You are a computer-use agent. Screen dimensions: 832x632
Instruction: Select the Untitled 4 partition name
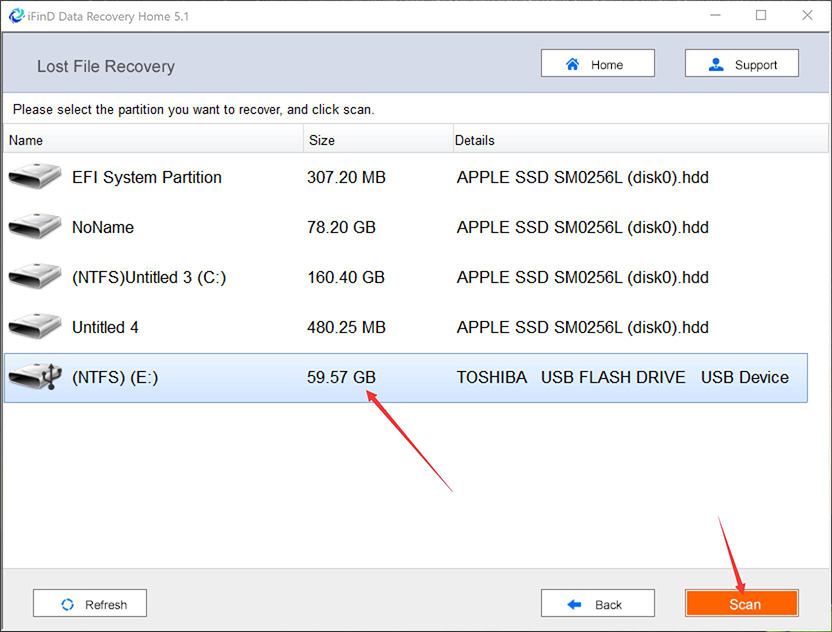[x=105, y=327]
